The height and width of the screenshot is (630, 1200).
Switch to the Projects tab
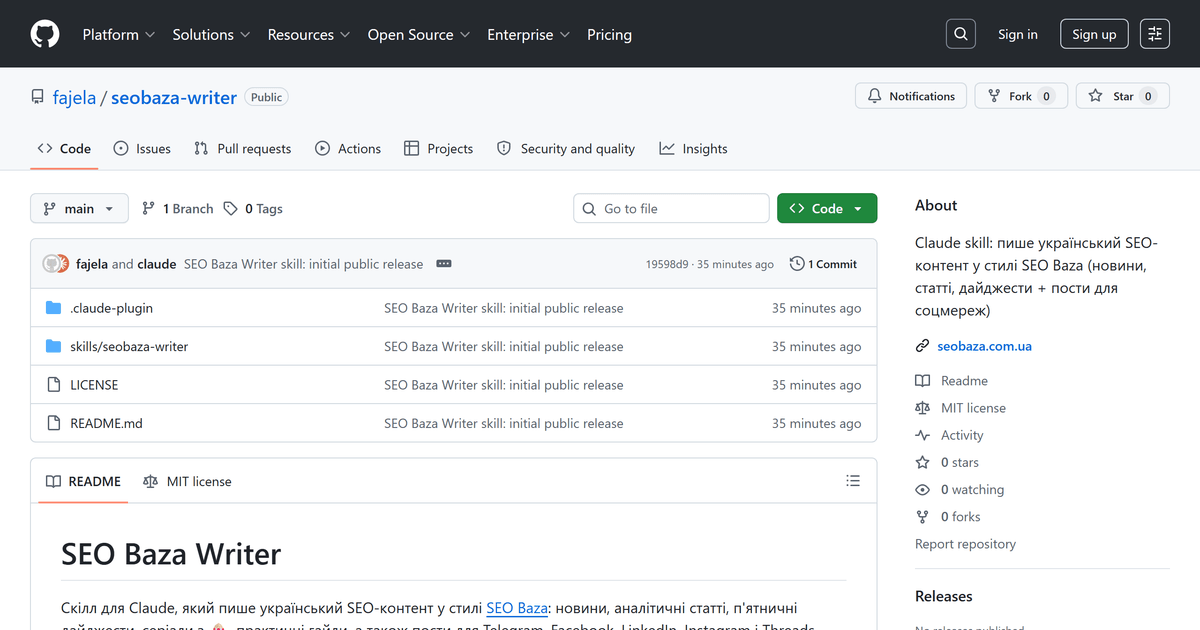tap(438, 148)
